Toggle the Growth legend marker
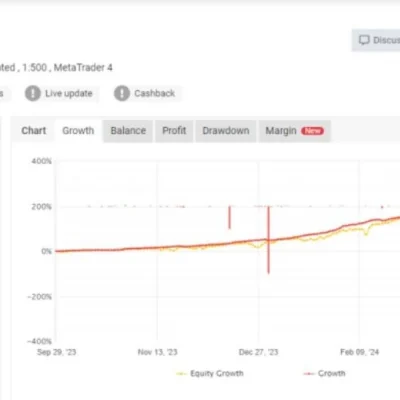The width and height of the screenshot is (400, 400). (309, 374)
